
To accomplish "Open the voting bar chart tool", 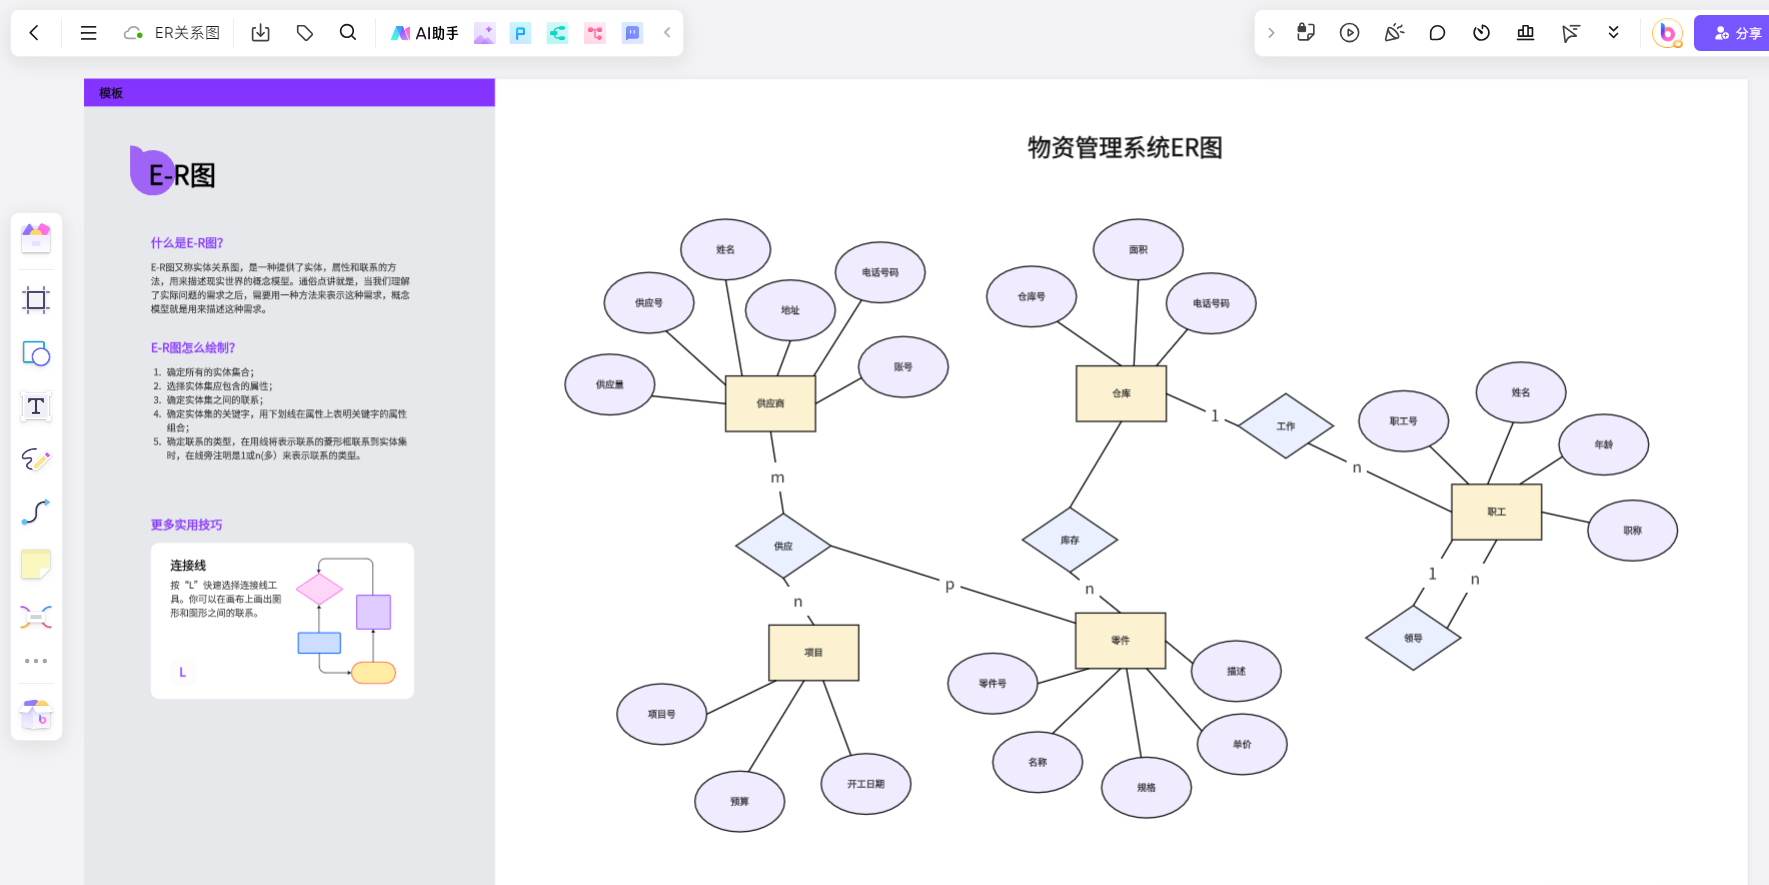I will pyautogui.click(x=1526, y=33).
